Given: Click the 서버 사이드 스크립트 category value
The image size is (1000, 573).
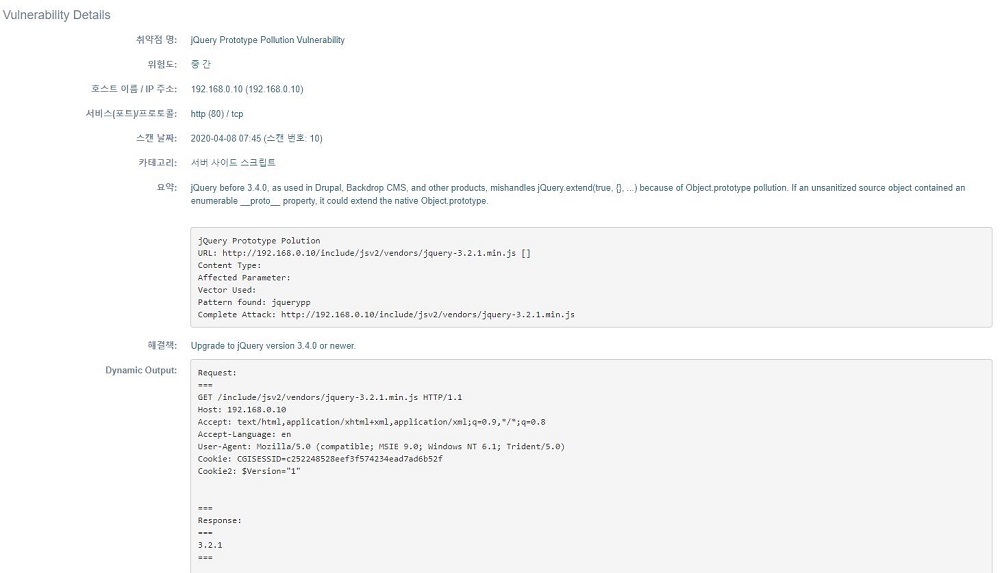Looking at the screenshot, I should coord(233,162).
